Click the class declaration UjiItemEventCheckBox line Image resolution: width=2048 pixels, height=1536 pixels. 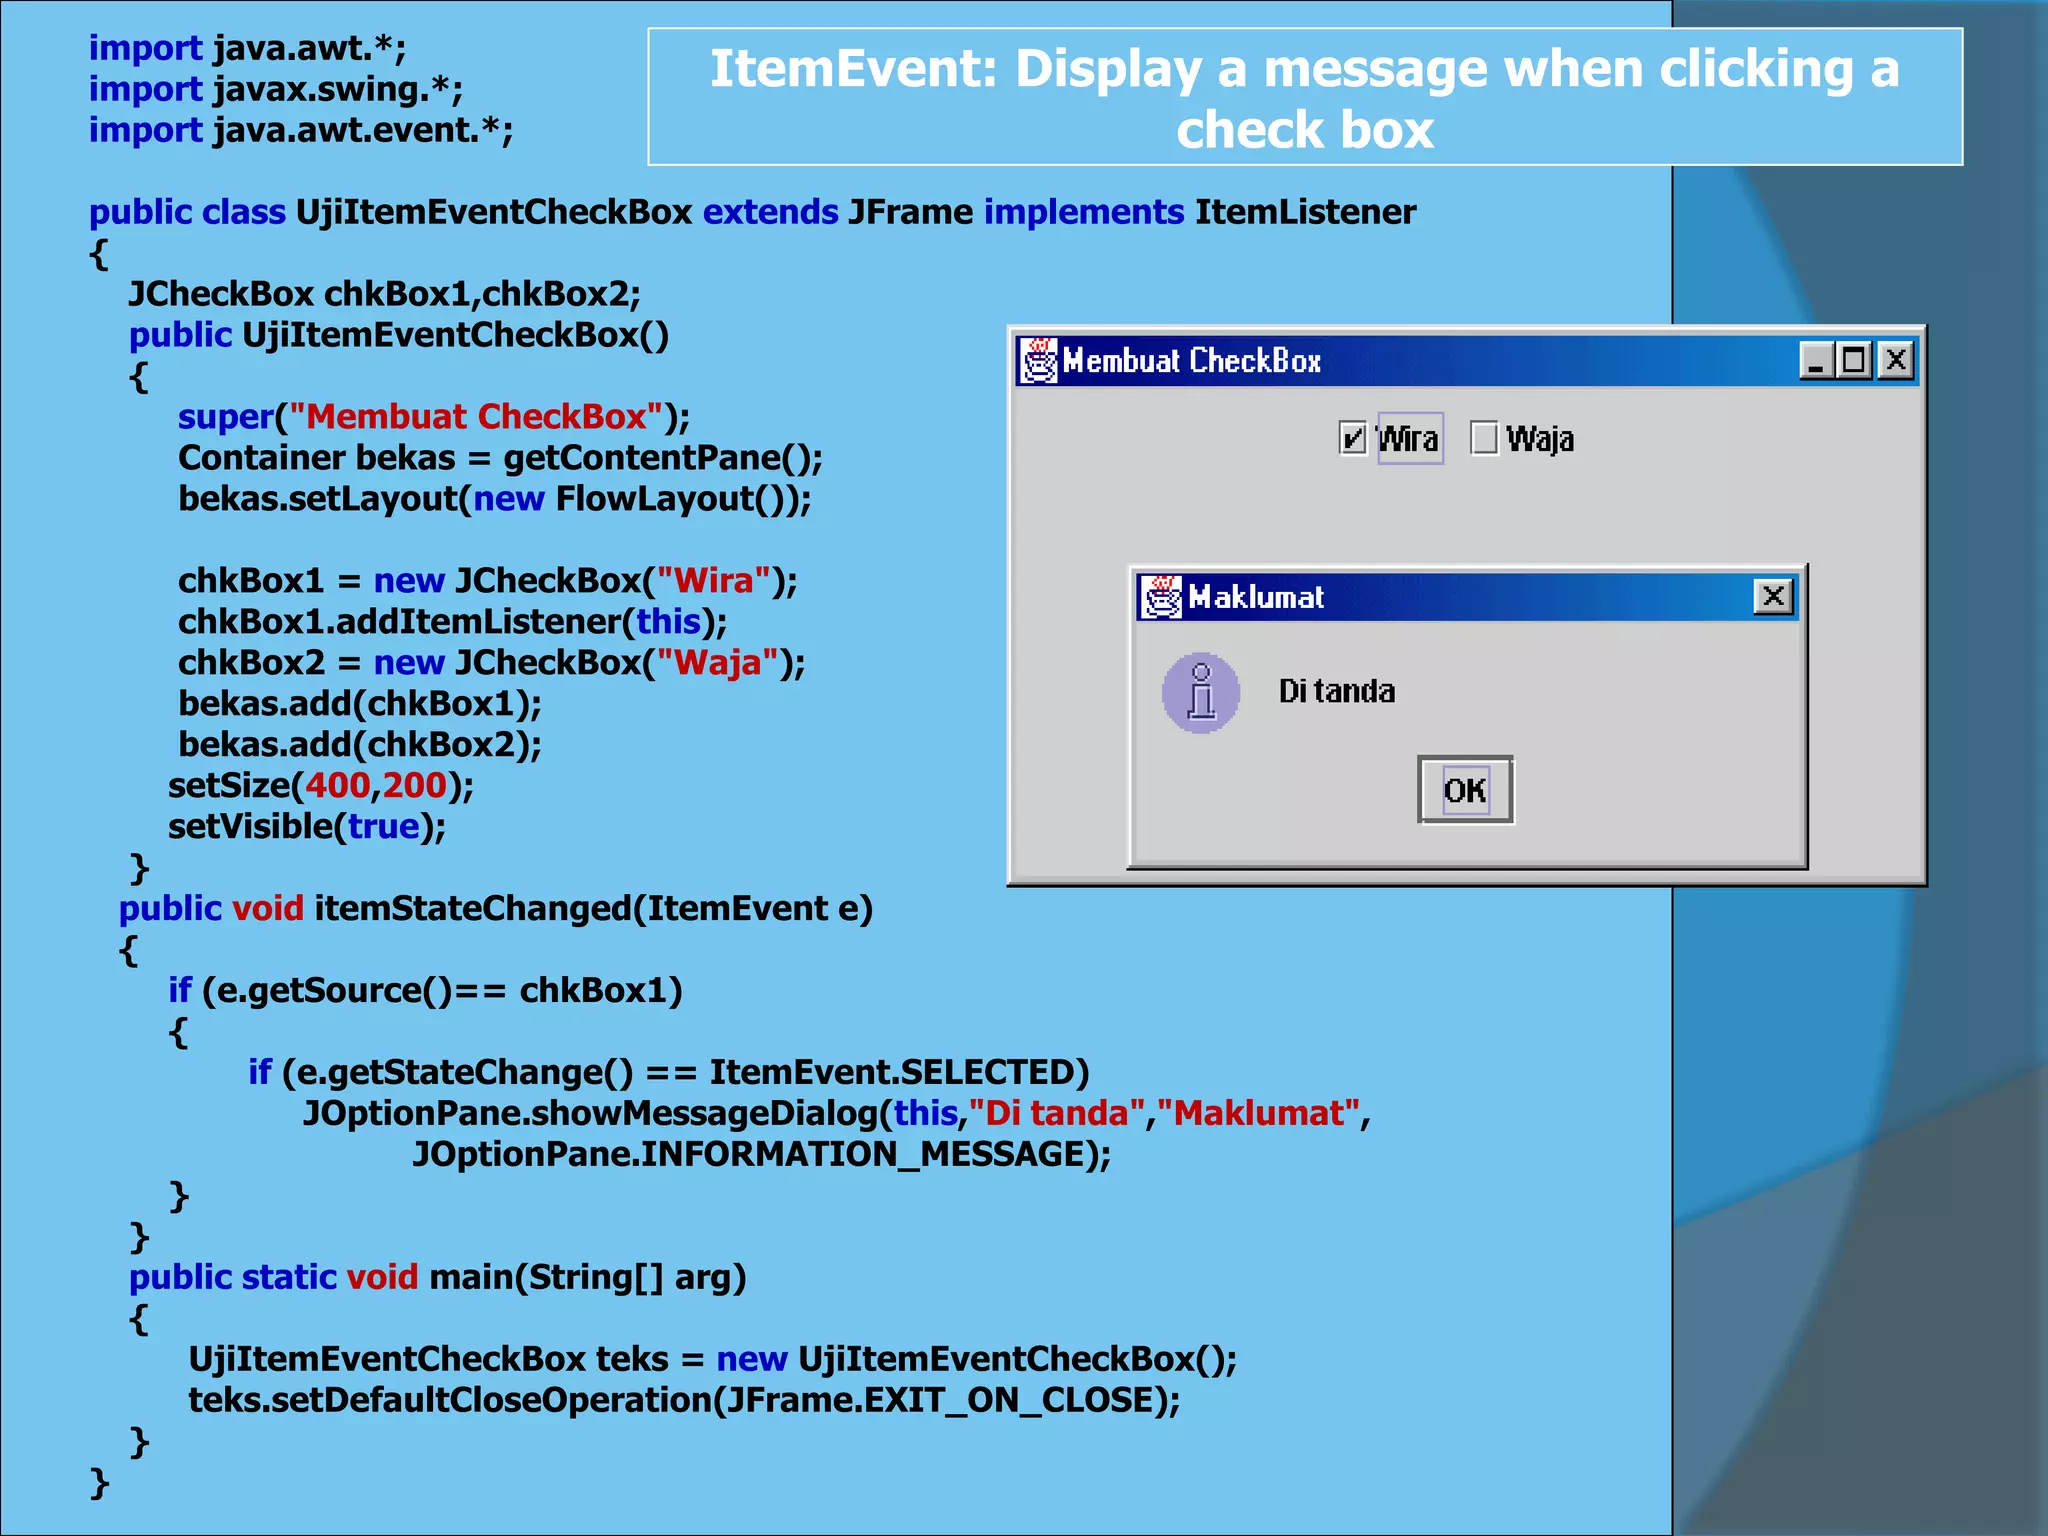752,212
